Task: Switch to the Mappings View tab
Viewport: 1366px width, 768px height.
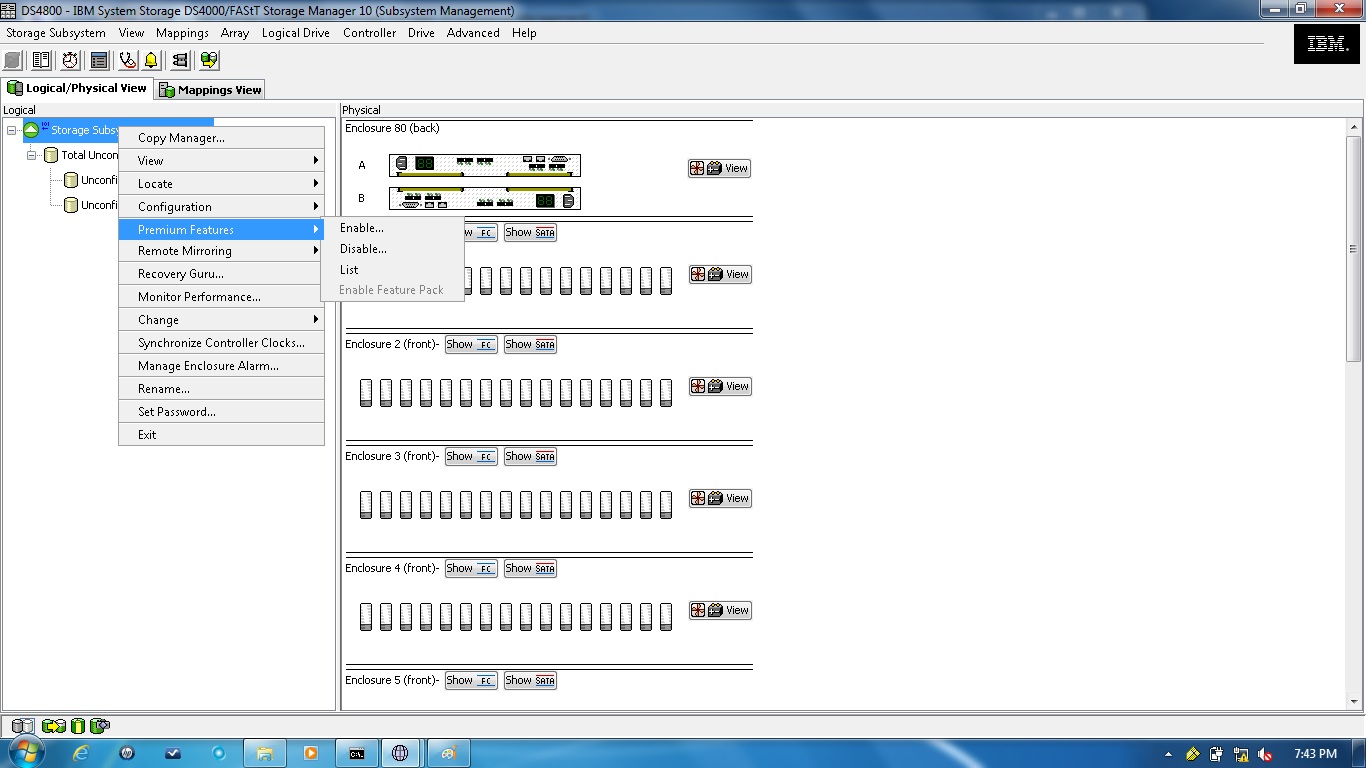Action: (x=210, y=89)
